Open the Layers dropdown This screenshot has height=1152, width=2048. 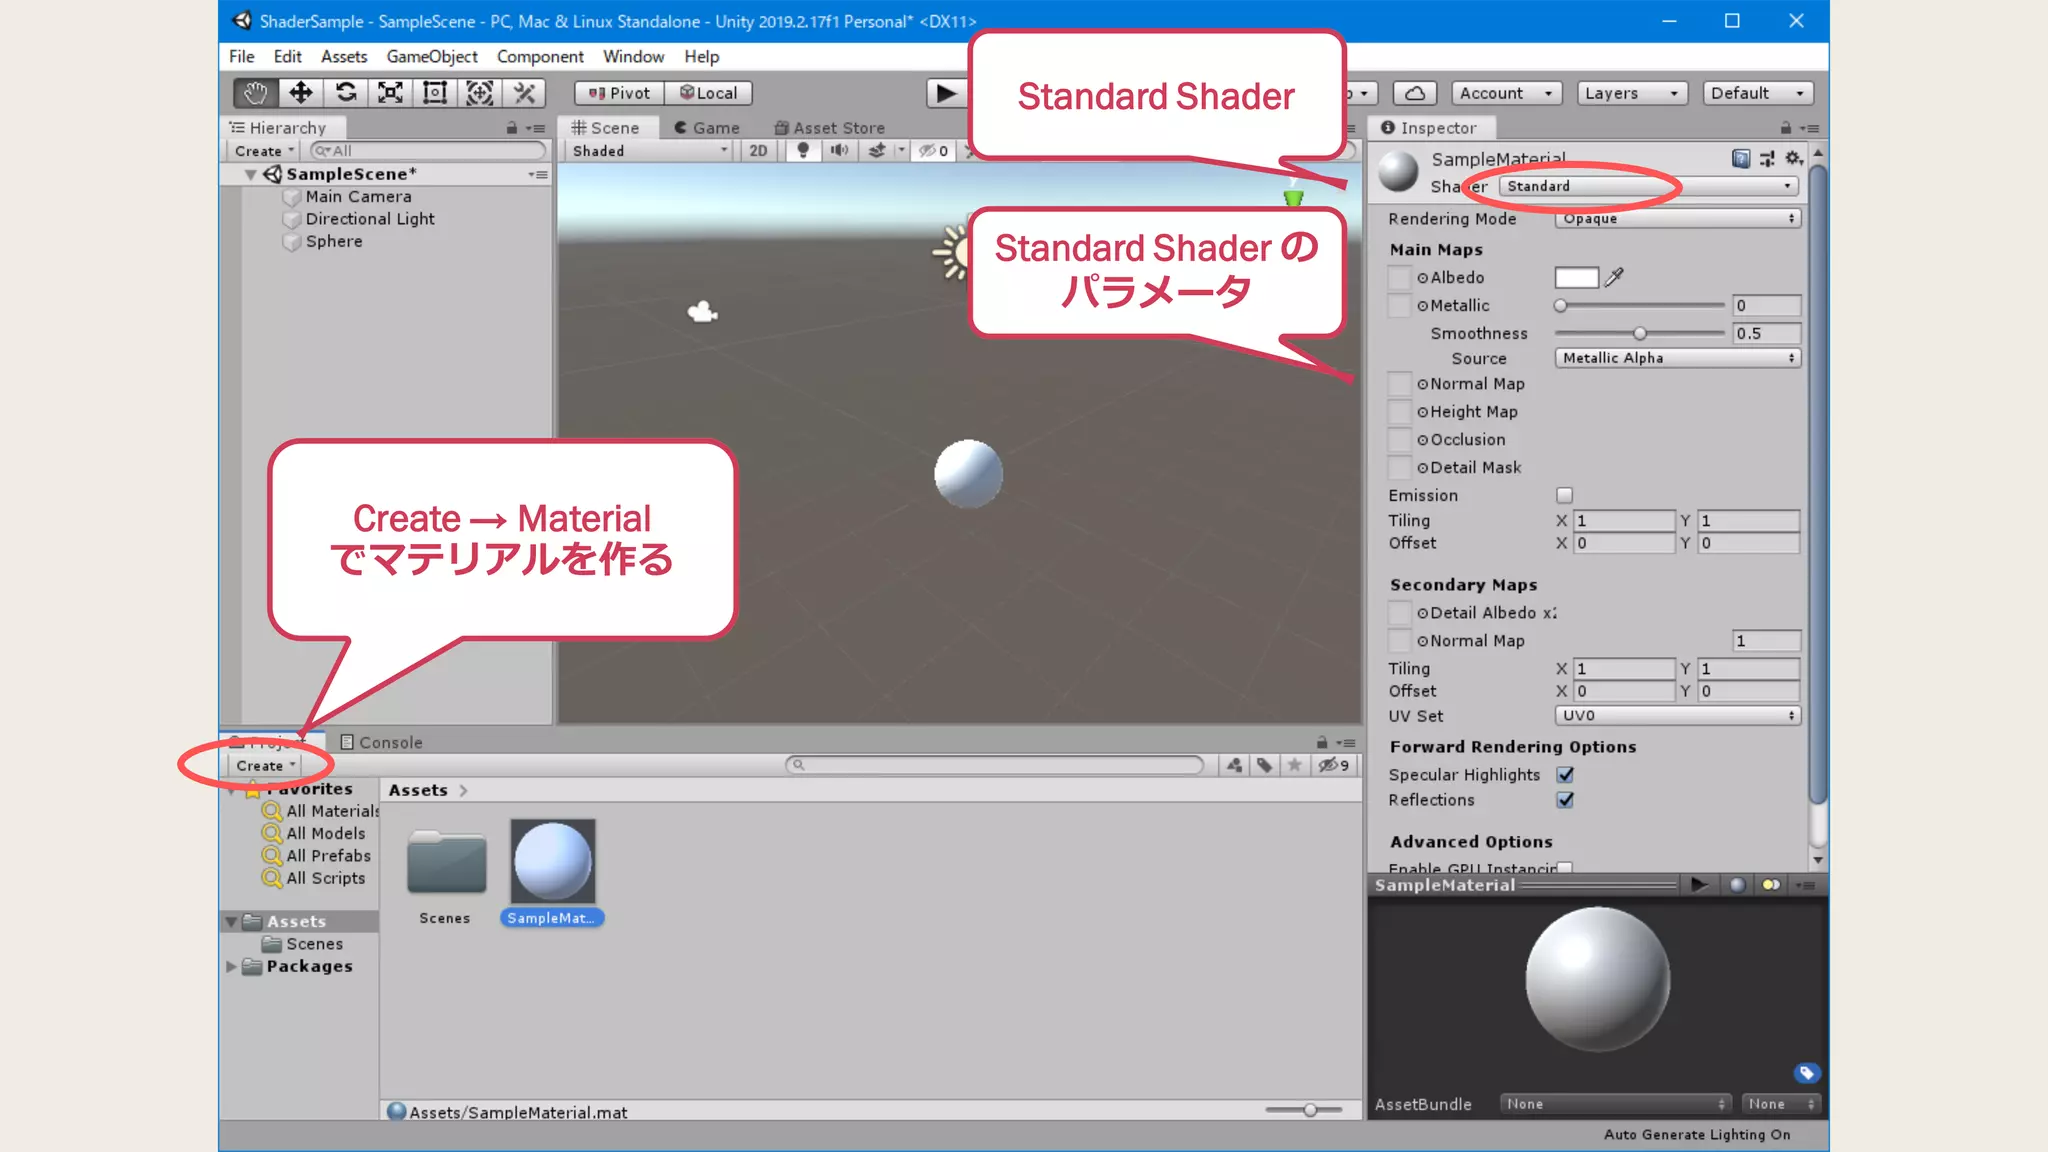click(1632, 93)
